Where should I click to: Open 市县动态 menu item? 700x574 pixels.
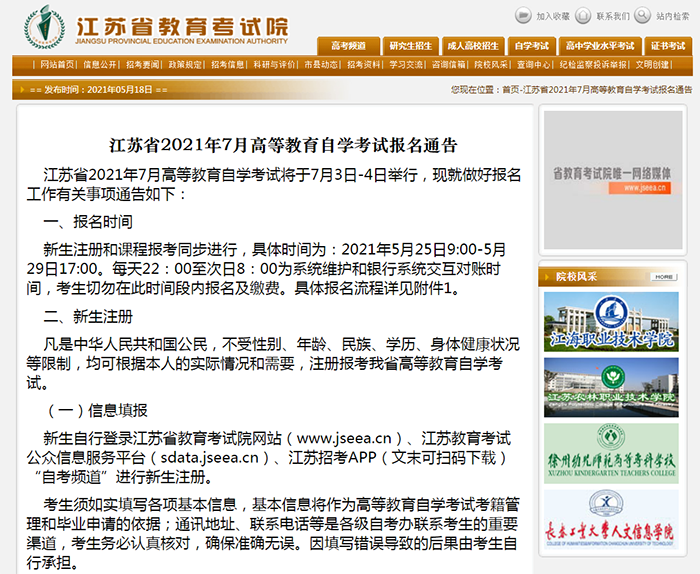pos(321,65)
